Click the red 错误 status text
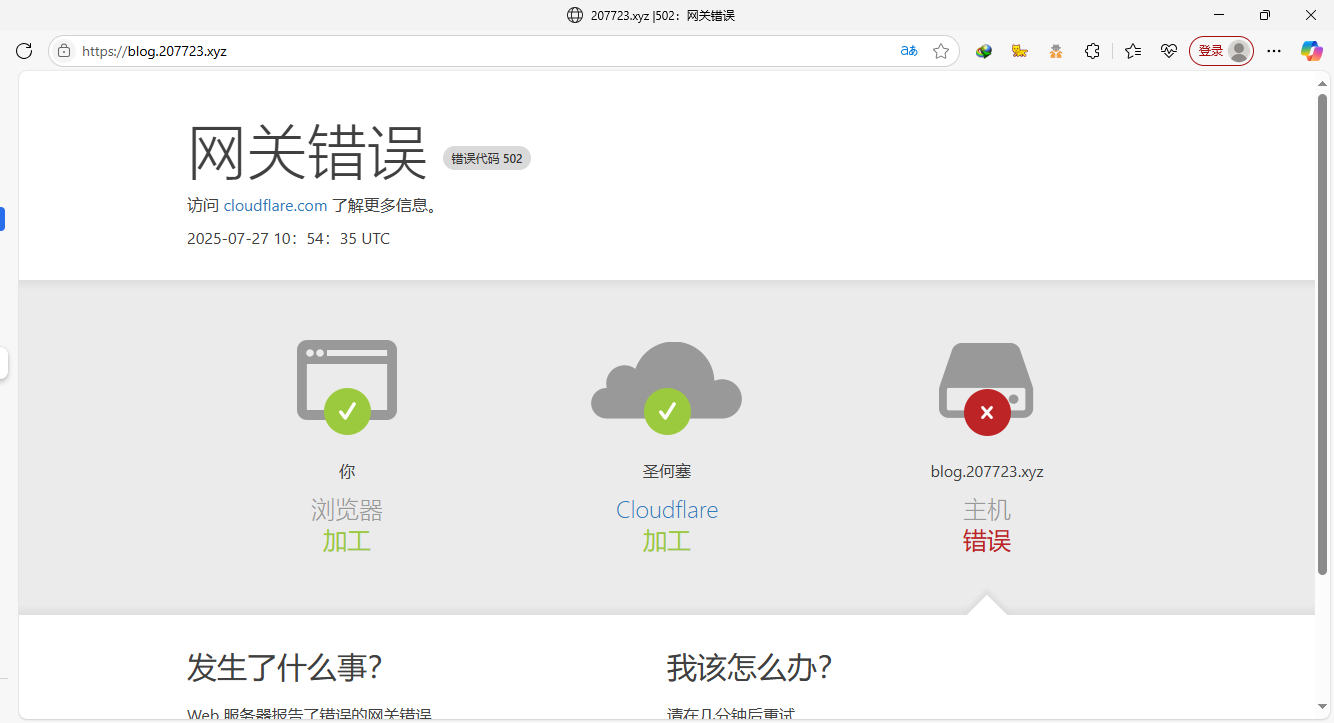 click(x=987, y=541)
